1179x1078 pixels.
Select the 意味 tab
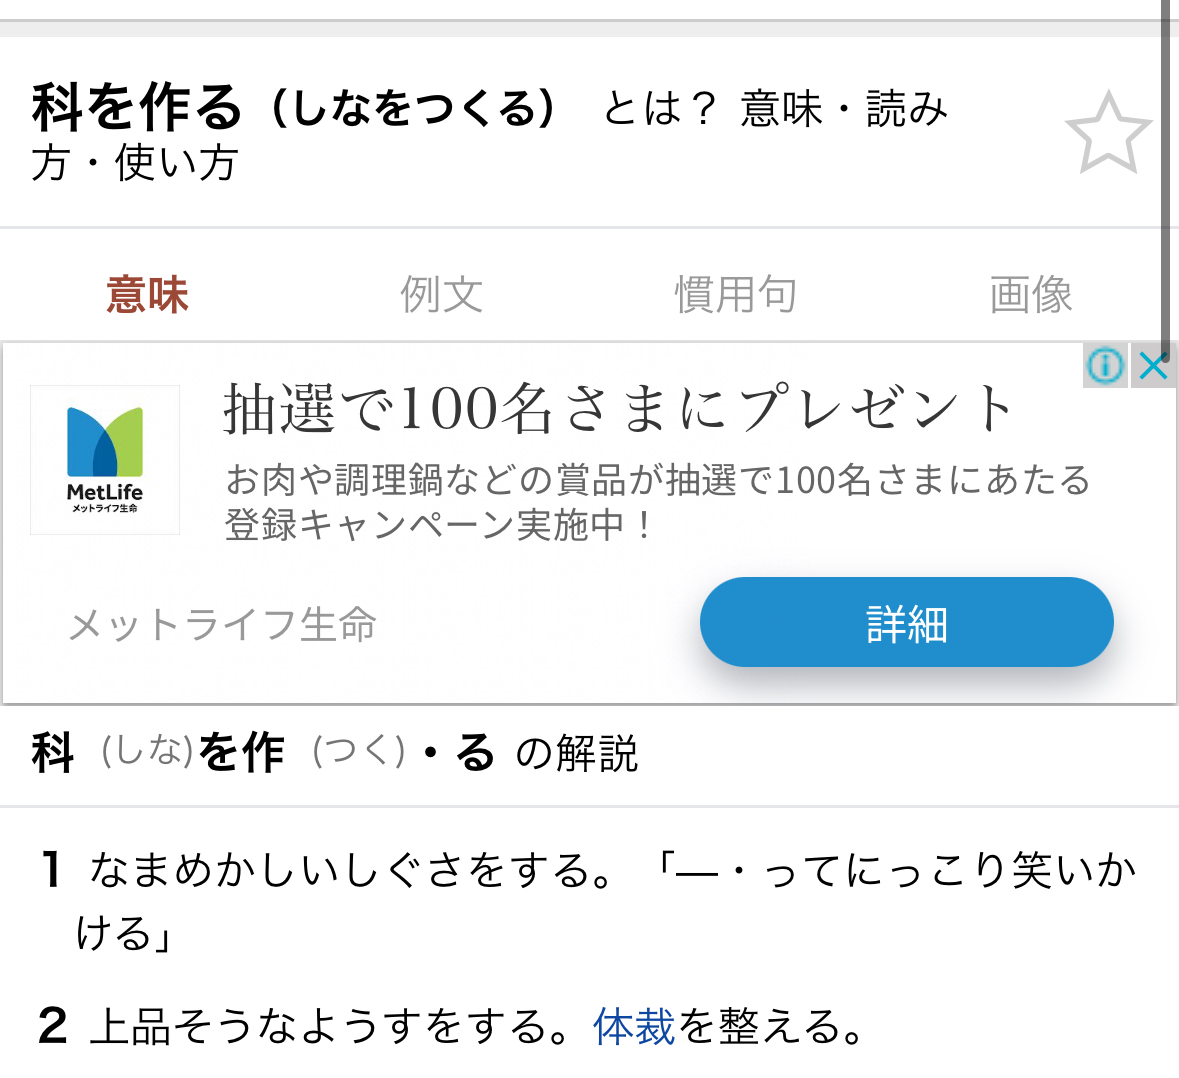click(x=147, y=295)
